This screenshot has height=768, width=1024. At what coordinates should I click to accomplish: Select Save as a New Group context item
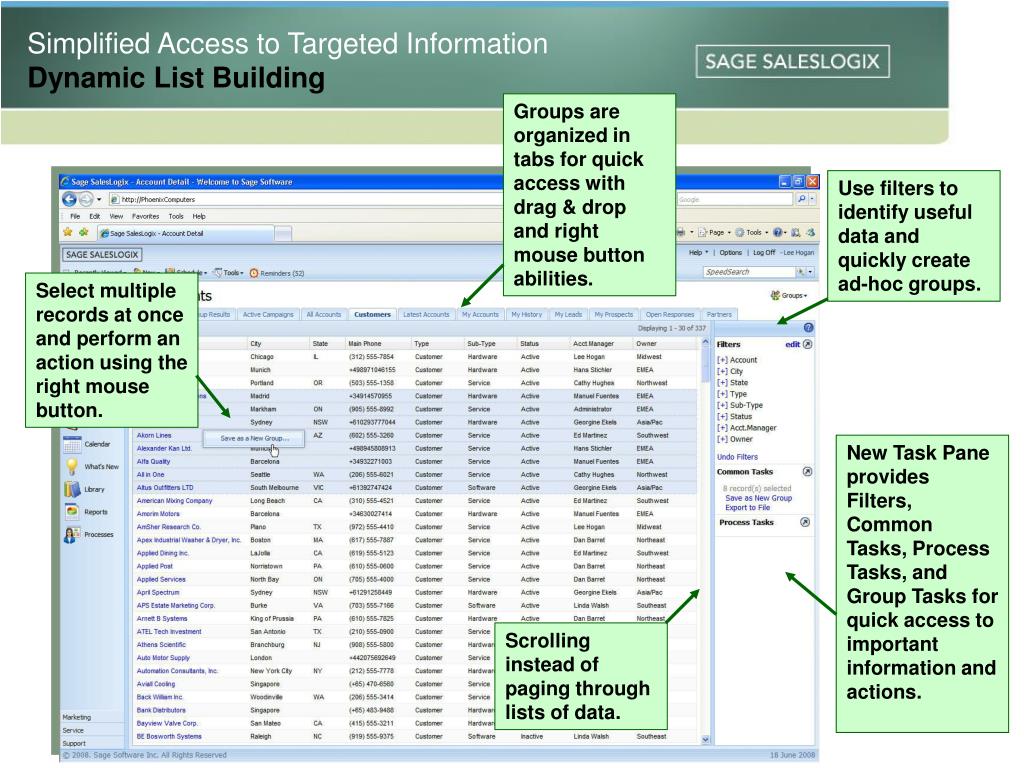254,438
